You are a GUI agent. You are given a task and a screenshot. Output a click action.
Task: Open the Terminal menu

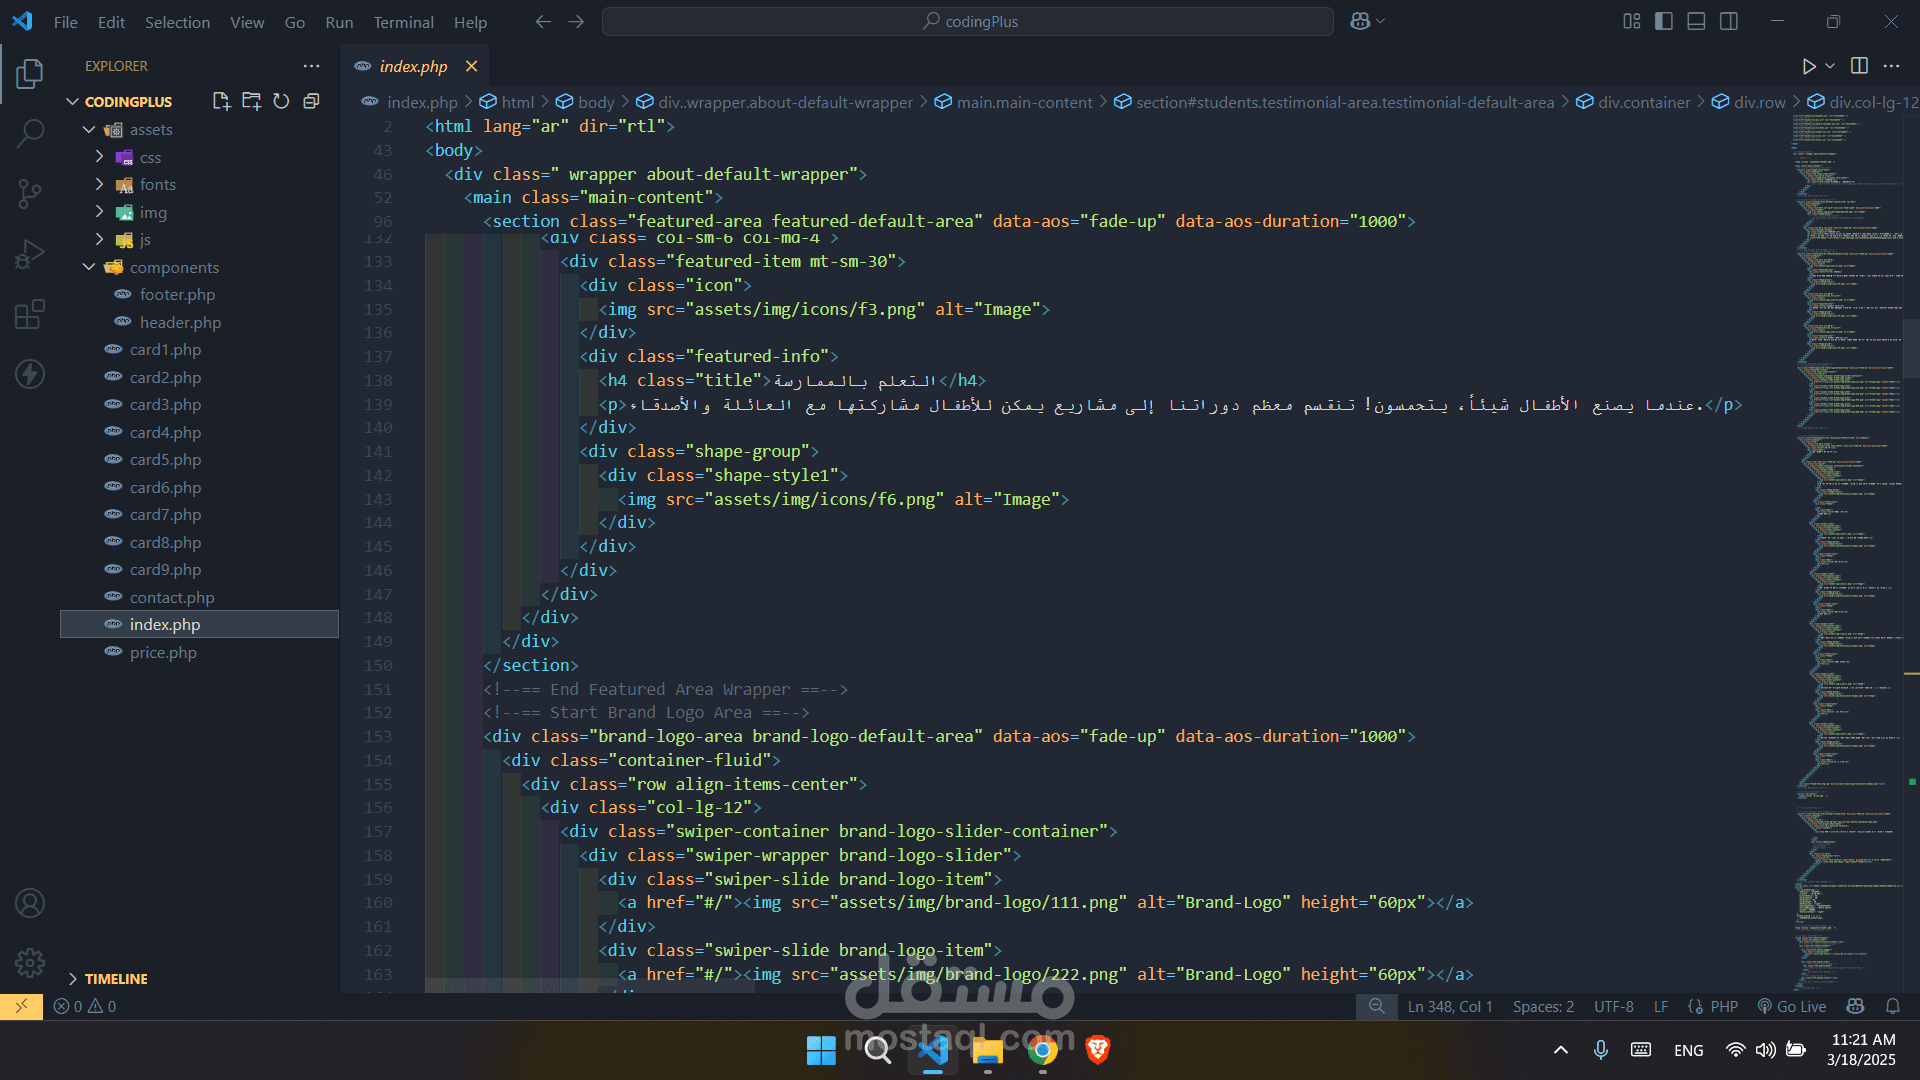pos(403,22)
